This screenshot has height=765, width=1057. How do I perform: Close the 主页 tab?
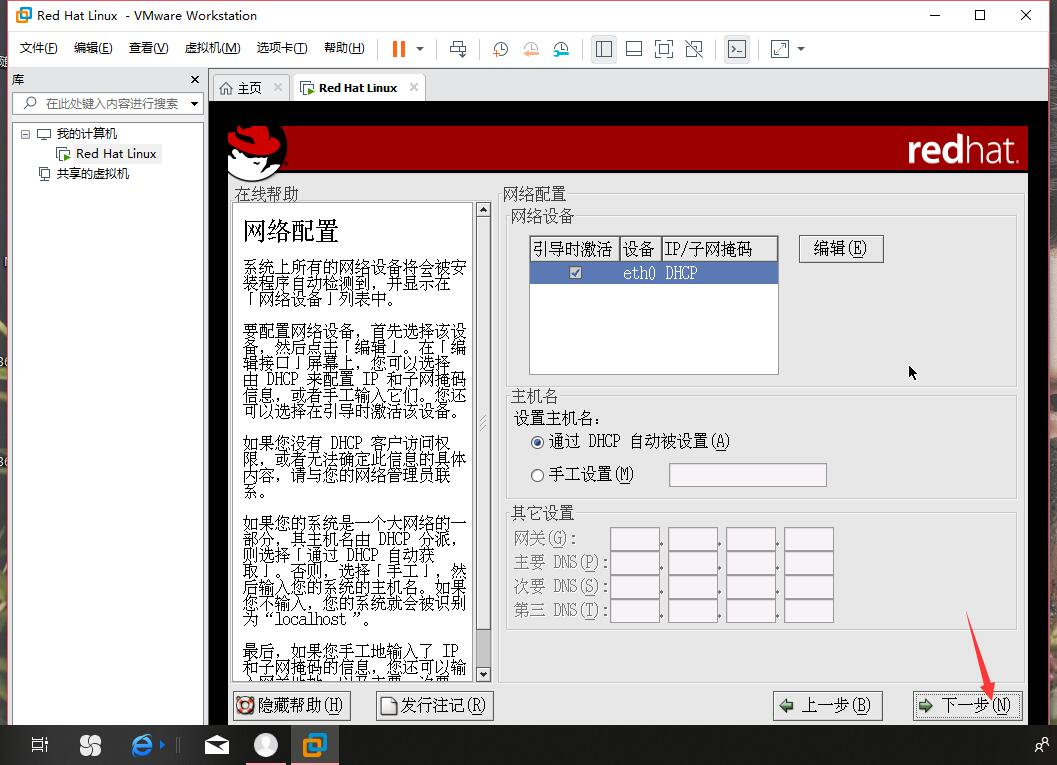click(x=278, y=87)
